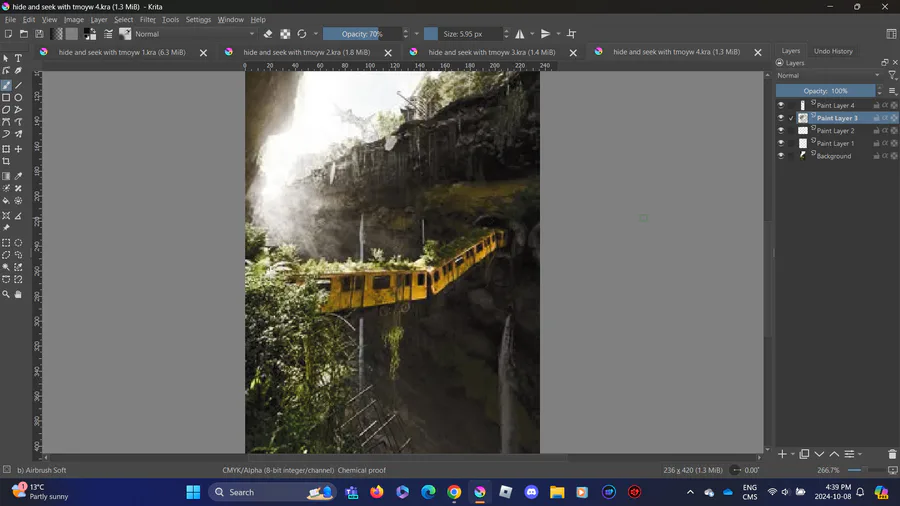The width and height of the screenshot is (900, 506).
Task: Toggle the lock on Paint Layer 2
Action: (x=876, y=131)
